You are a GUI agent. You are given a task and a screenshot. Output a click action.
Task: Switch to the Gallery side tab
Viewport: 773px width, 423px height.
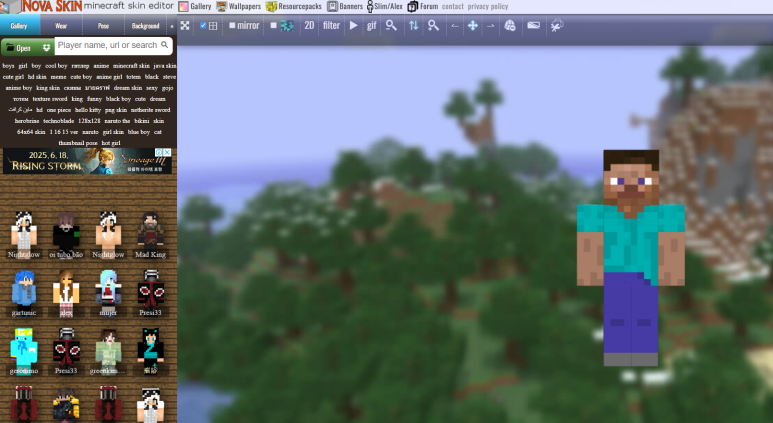pyautogui.click(x=19, y=26)
